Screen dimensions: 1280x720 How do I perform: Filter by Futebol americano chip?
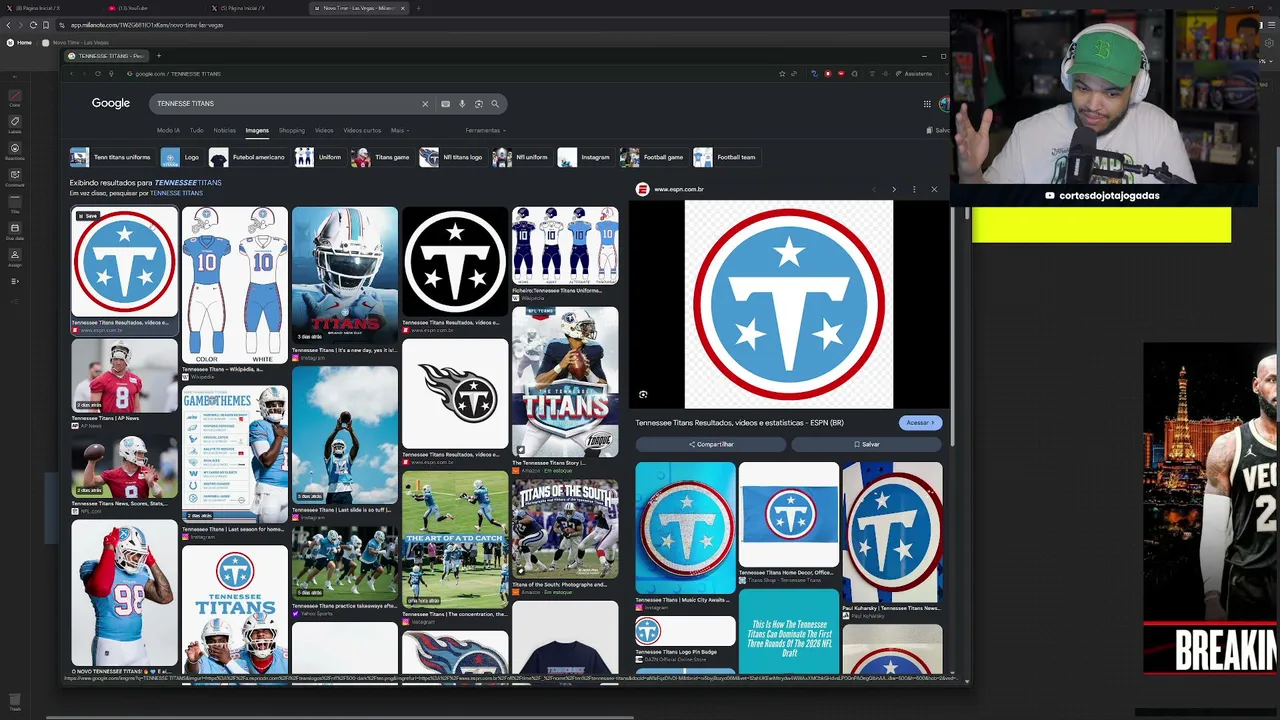(249, 157)
